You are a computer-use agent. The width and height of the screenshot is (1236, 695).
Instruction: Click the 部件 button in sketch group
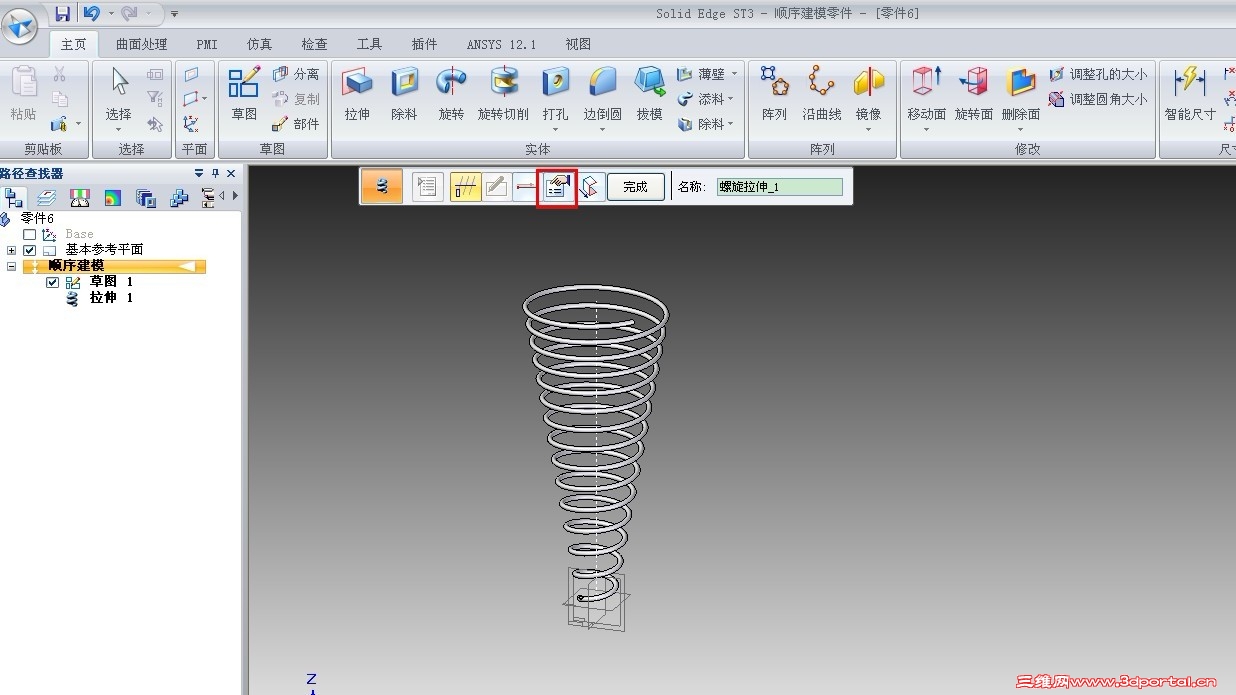click(295, 124)
